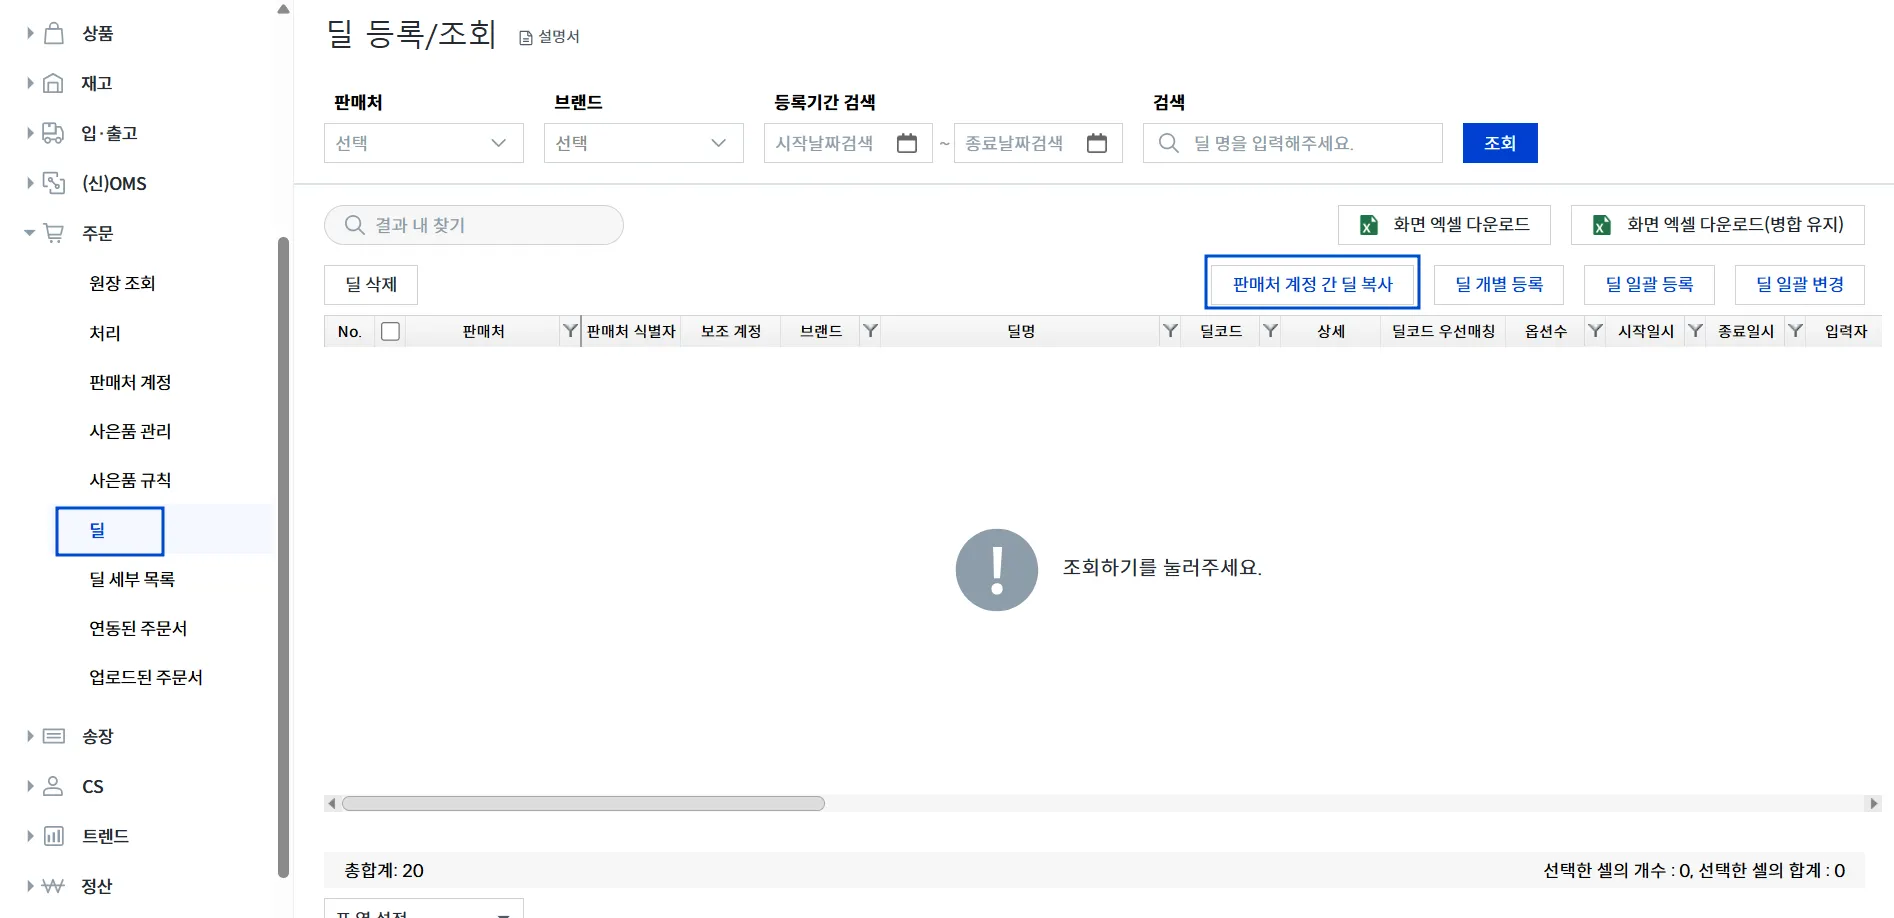Open the 판매처 select dropdown
Viewport: 1894px width, 918px height.
tap(423, 143)
